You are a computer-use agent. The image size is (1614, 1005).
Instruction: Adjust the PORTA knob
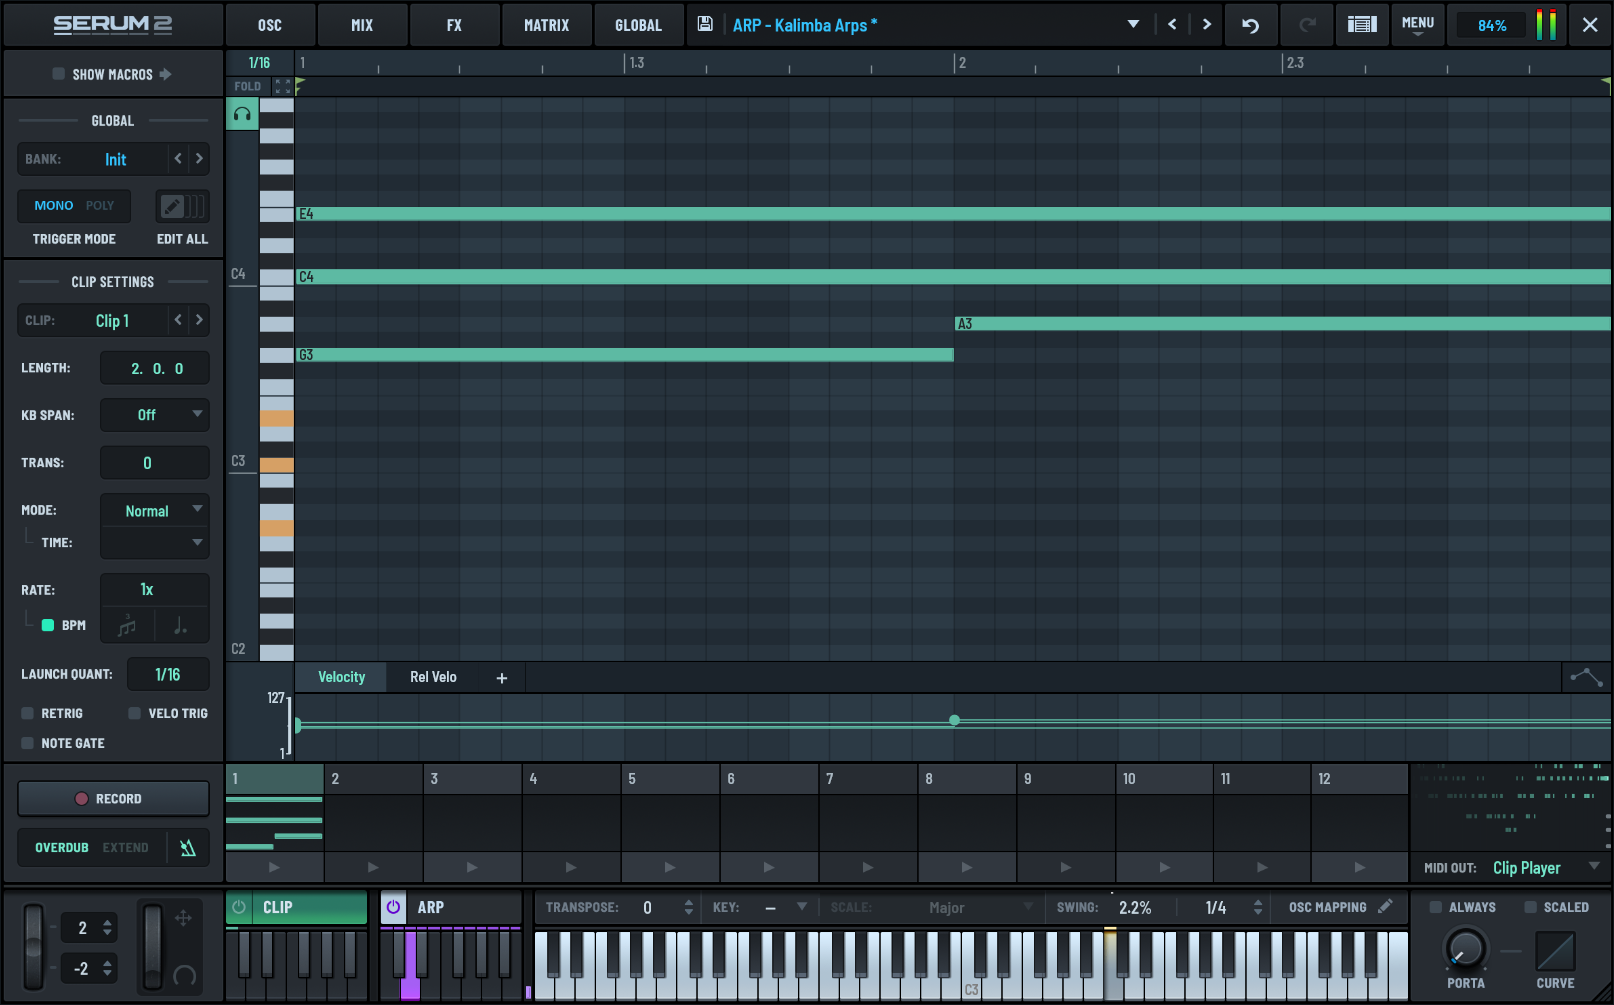click(1465, 948)
